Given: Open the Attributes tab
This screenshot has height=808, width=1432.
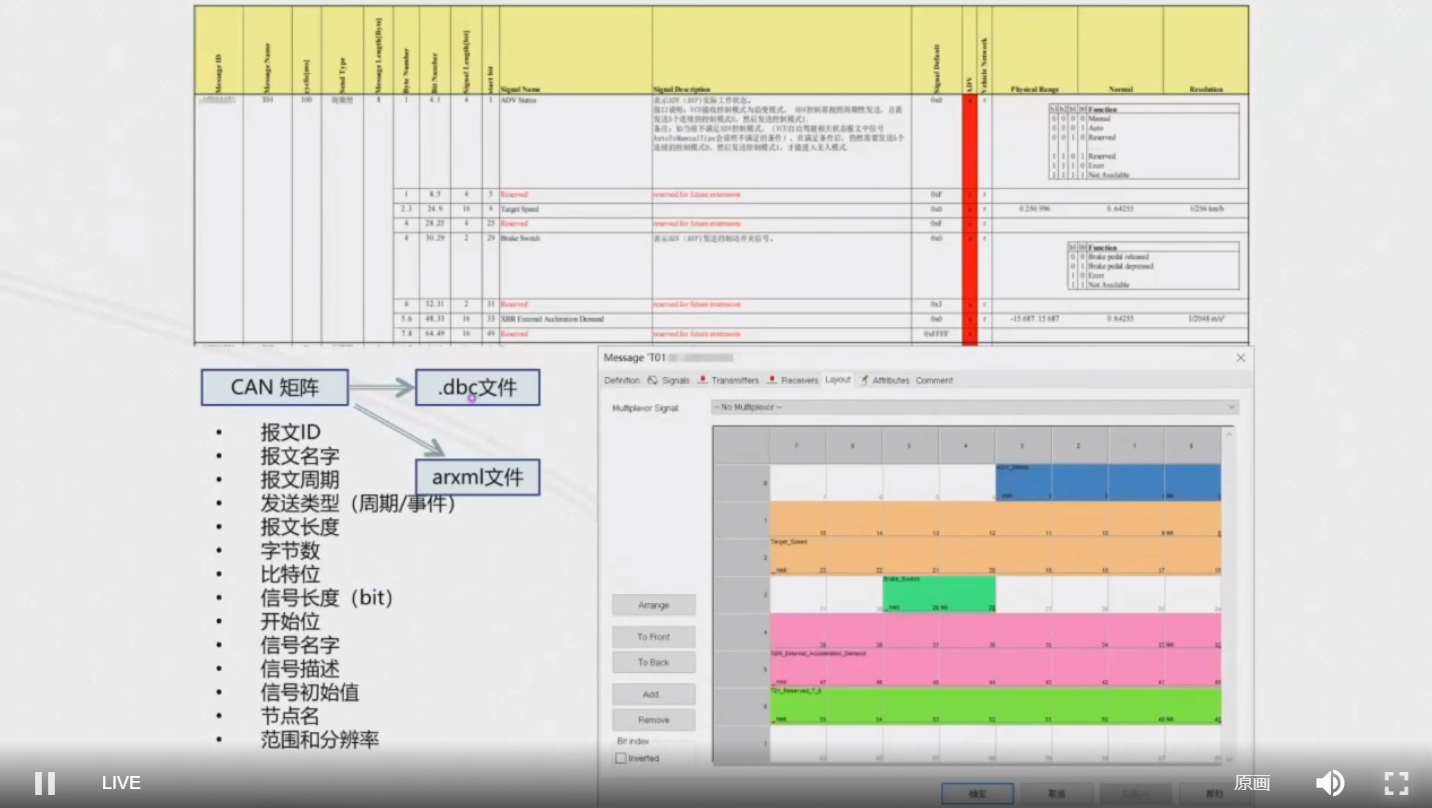Looking at the screenshot, I should [x=884, y=380].
